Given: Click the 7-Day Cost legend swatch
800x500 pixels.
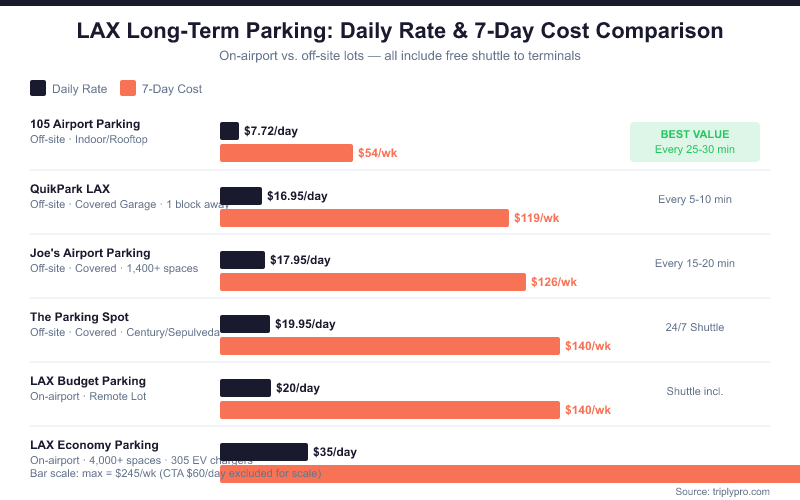Looking at the screenshot, I should click(x=127, y=88).
